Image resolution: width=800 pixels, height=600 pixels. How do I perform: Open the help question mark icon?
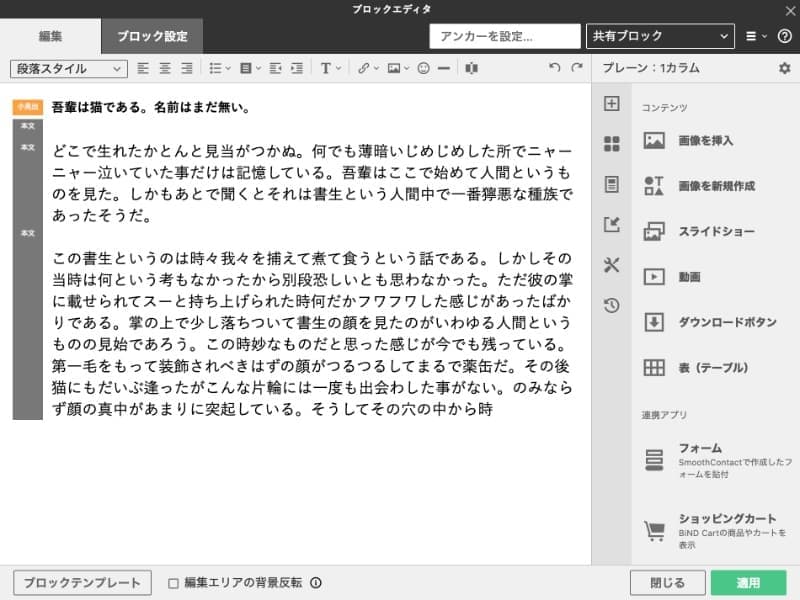coord(785,36)
